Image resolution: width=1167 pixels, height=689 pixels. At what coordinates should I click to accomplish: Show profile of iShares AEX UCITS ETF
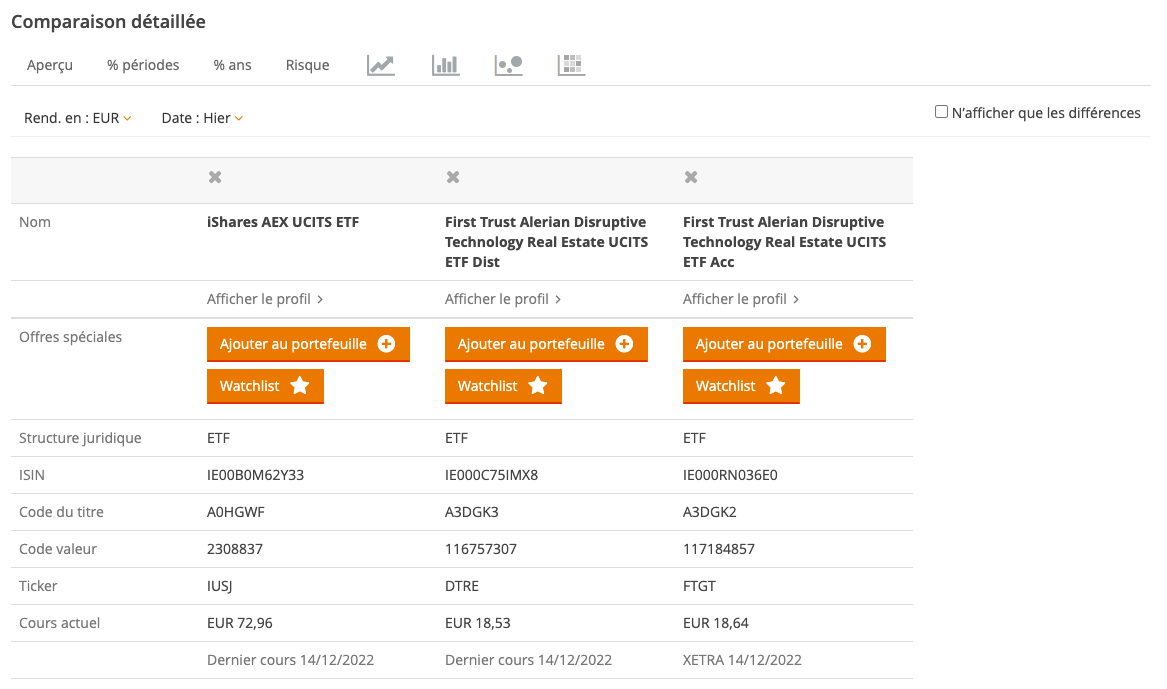(x=265, y=299)
